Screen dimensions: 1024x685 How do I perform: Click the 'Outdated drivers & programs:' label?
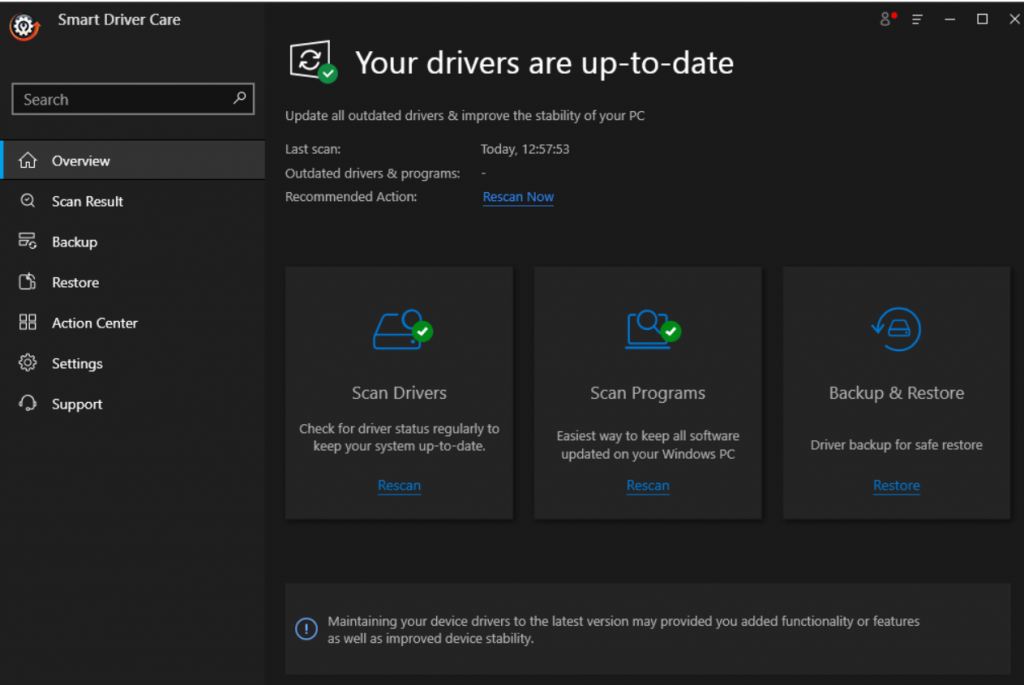point(372,173)
